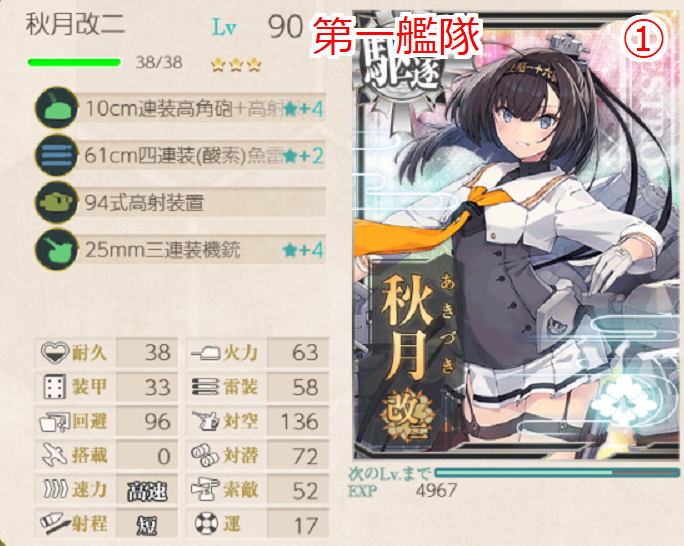Click the green HP bar showing 38/38
684x546 pixels.
coord(74,62)
